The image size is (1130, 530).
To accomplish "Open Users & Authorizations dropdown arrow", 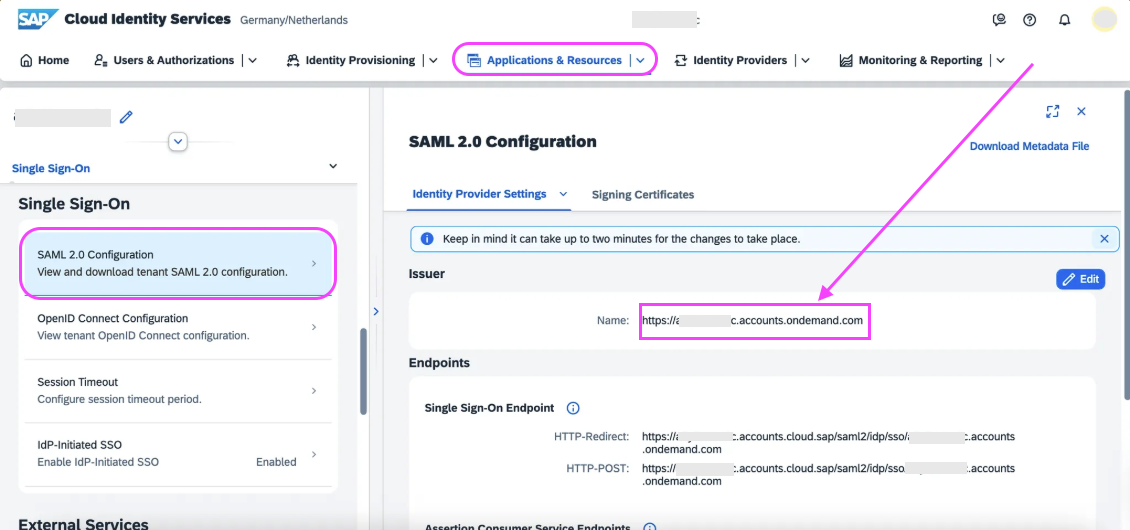I will [x=253, y=61].
